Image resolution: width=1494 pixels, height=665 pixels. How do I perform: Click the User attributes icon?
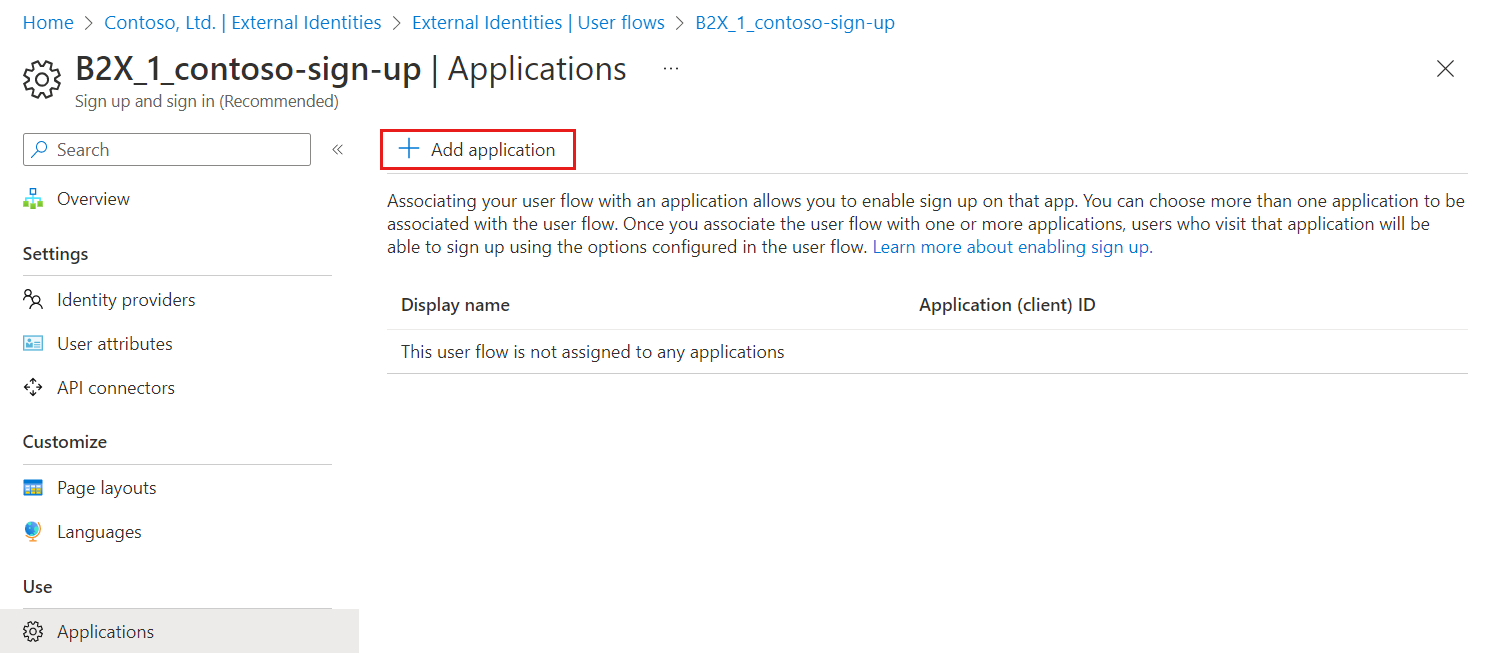coord(33,343)
